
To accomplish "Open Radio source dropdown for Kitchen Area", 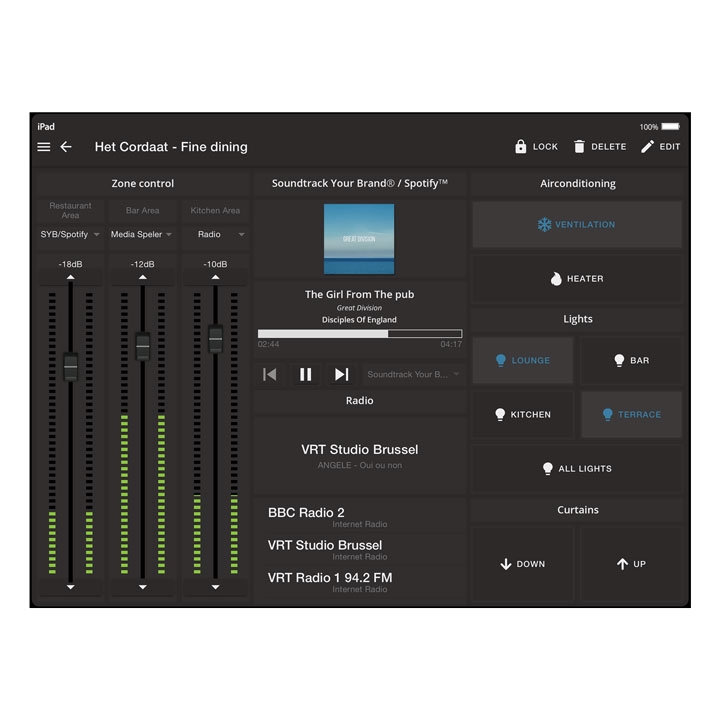I will [215, 235].
